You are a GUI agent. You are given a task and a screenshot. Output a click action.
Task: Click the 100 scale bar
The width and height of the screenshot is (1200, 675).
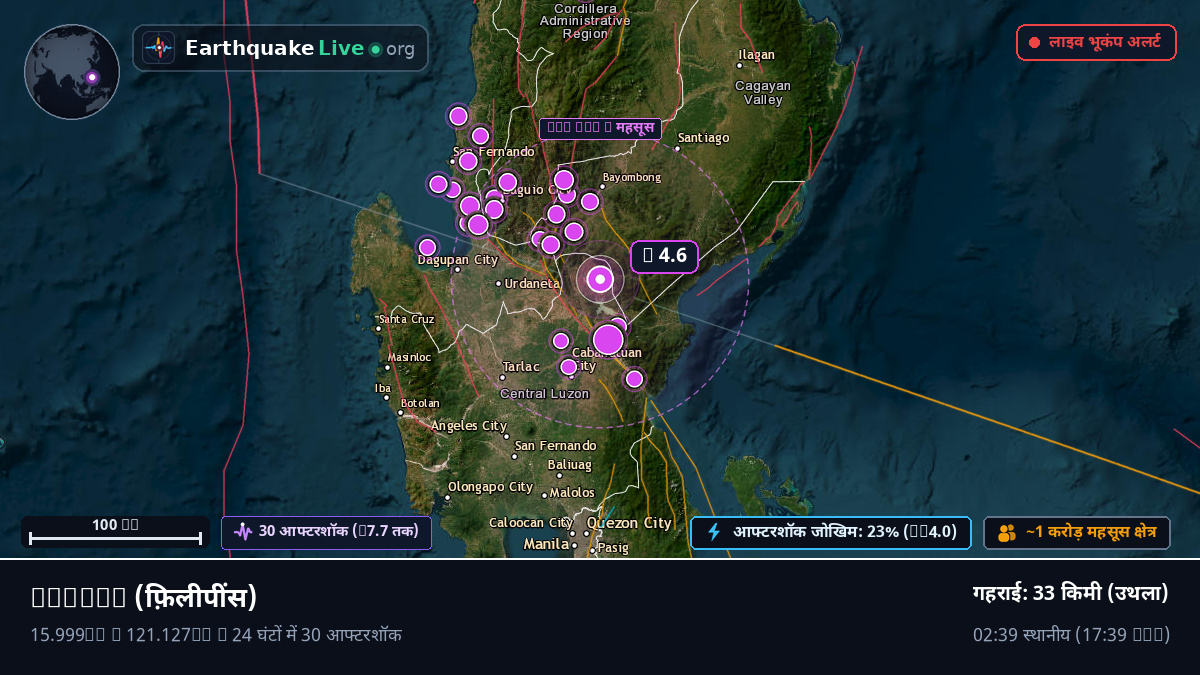116,531
